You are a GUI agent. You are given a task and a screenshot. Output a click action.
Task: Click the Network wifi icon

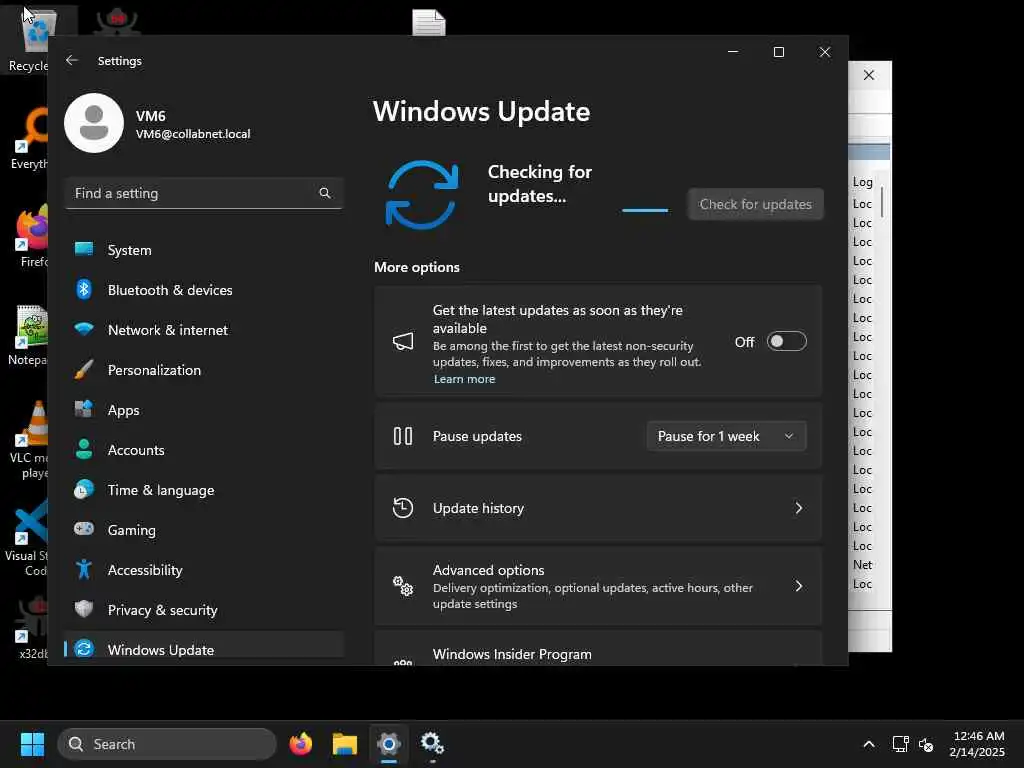(84, 328)
